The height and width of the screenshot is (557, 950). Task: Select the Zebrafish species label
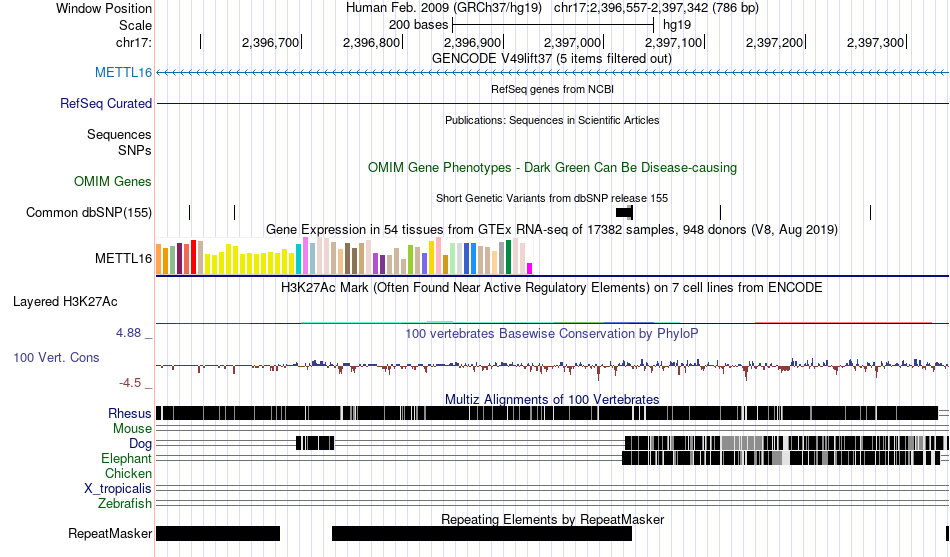point(125,504)
